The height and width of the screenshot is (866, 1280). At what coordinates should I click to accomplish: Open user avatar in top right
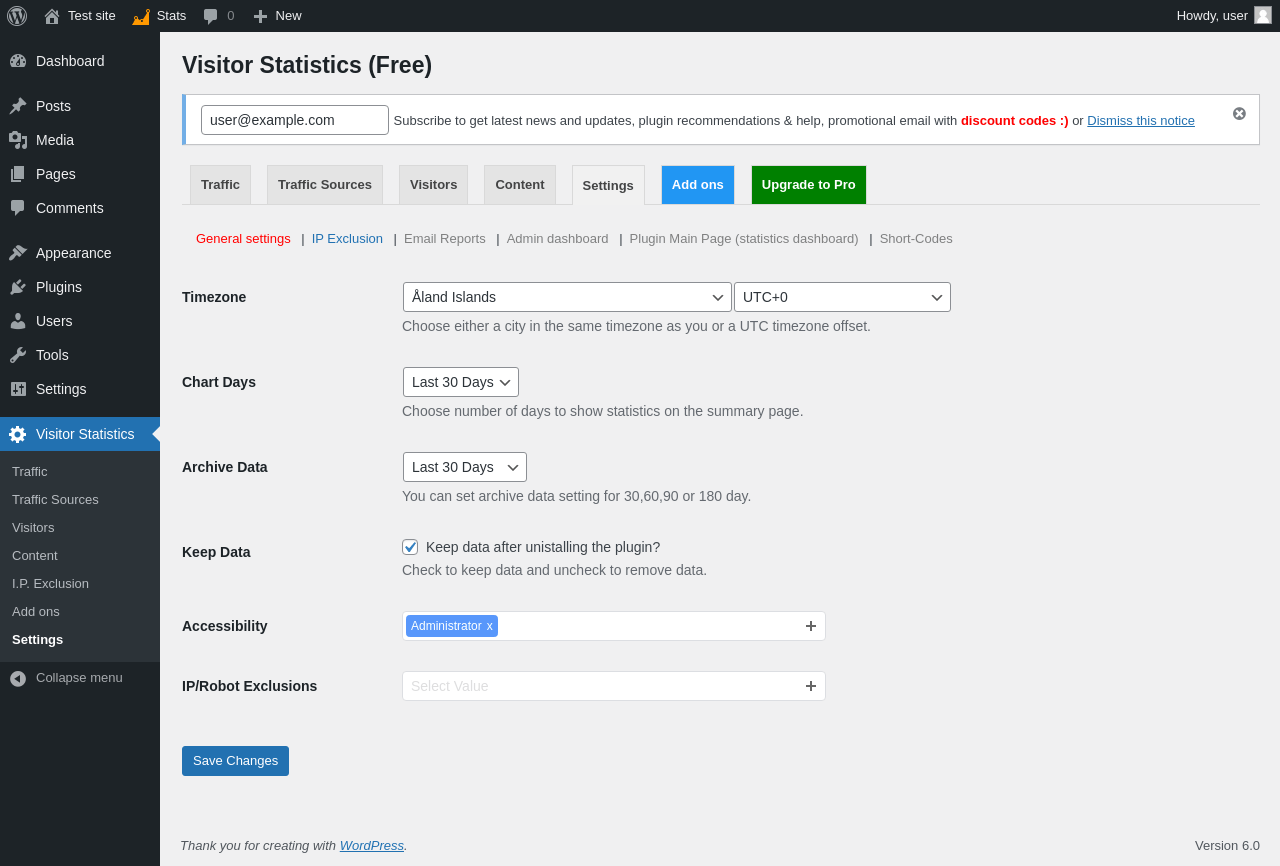1263,15
